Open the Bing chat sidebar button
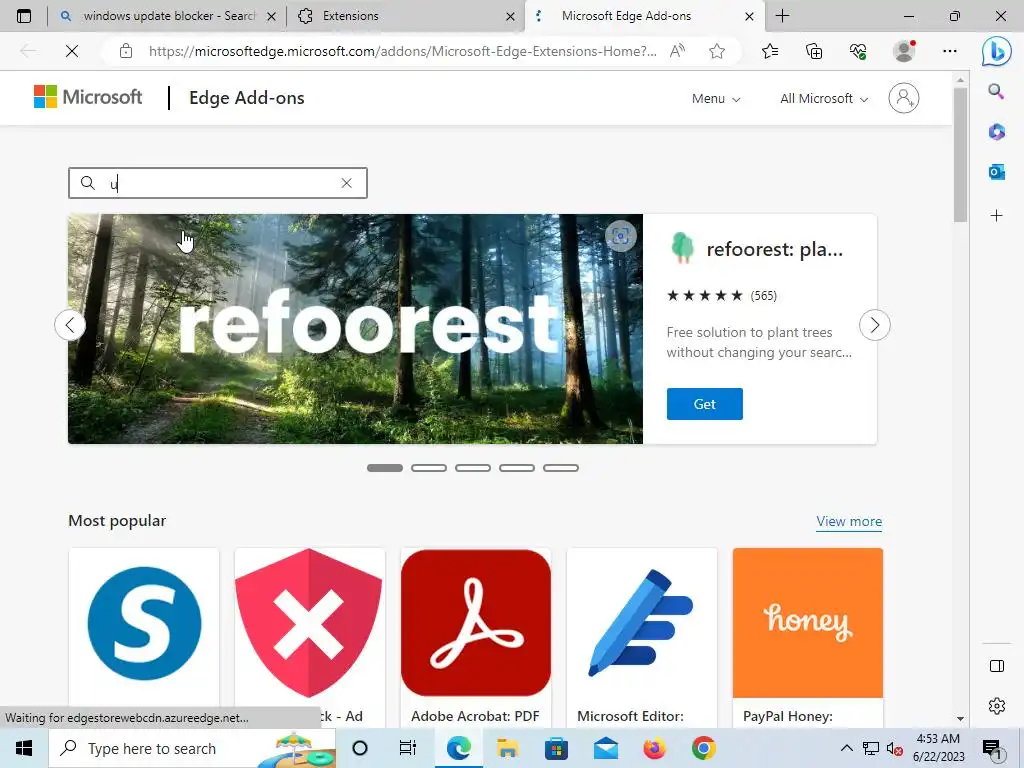This screenshot has width=1024, height=768. 997,51
